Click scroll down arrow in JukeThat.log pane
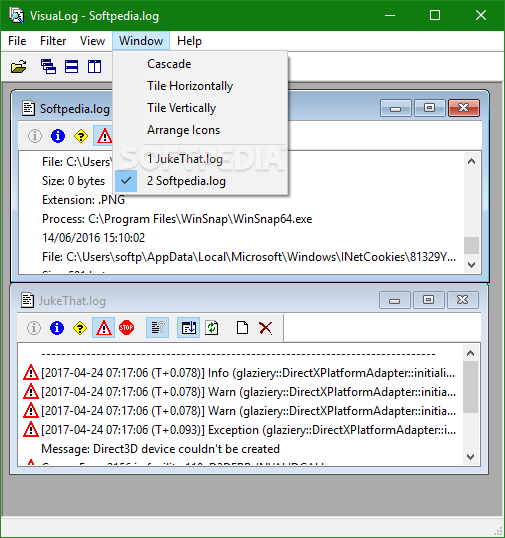505x538 pixels. coord(470,457)
